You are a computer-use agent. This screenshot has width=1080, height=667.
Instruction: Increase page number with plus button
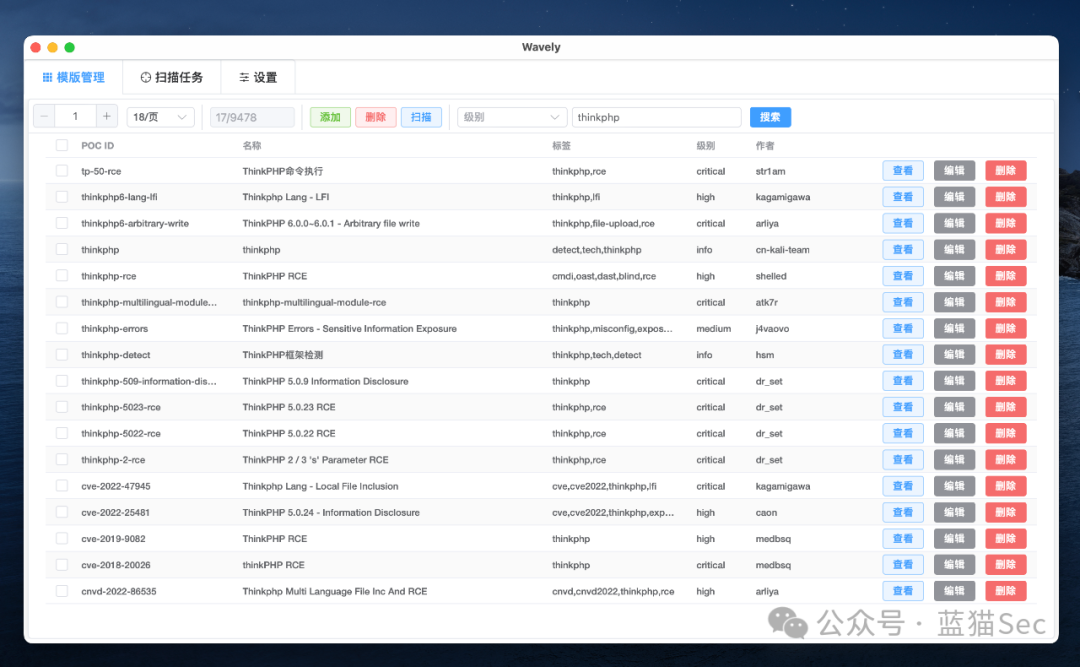[107, 116]
